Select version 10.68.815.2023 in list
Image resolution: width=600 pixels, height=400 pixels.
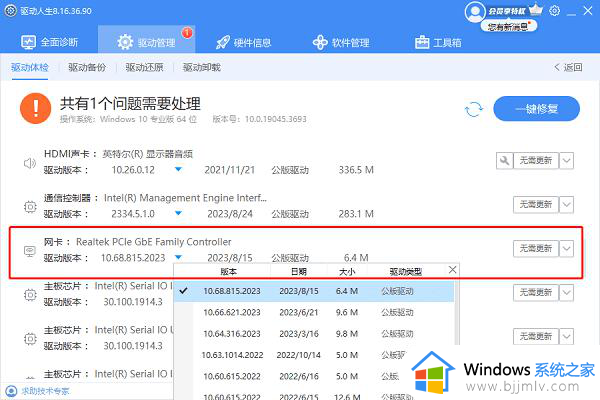(314, 291)
